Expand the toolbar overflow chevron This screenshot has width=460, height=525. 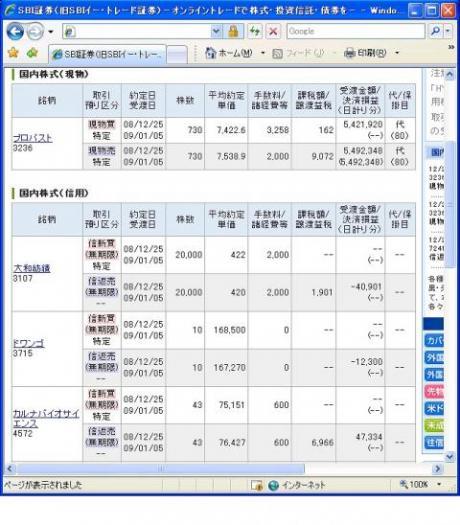click(x=451, y=47)
